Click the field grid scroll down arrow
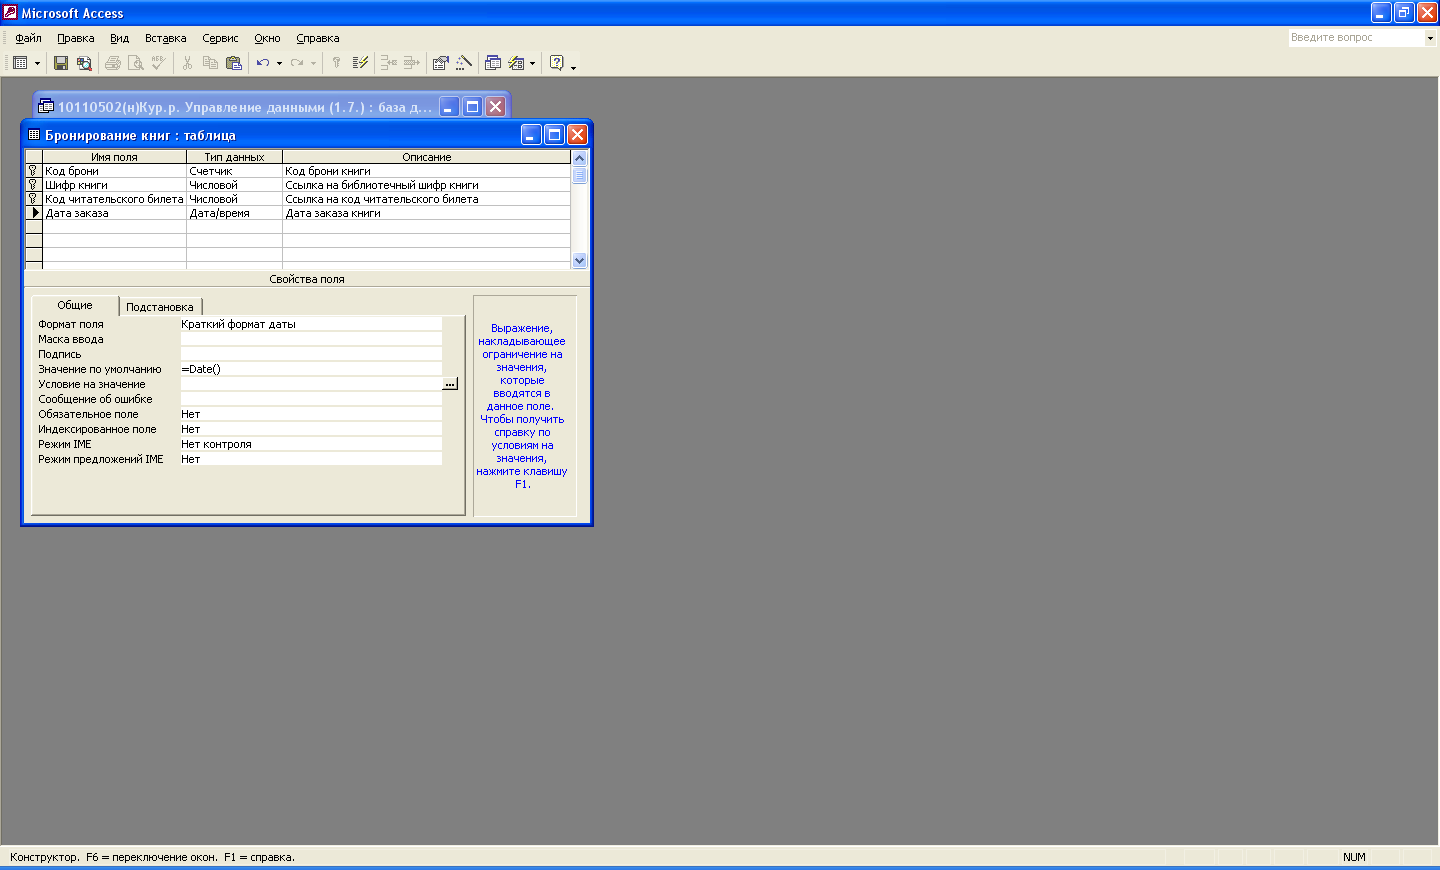The height and width of the screenshot is (870, 1440). 579,260
